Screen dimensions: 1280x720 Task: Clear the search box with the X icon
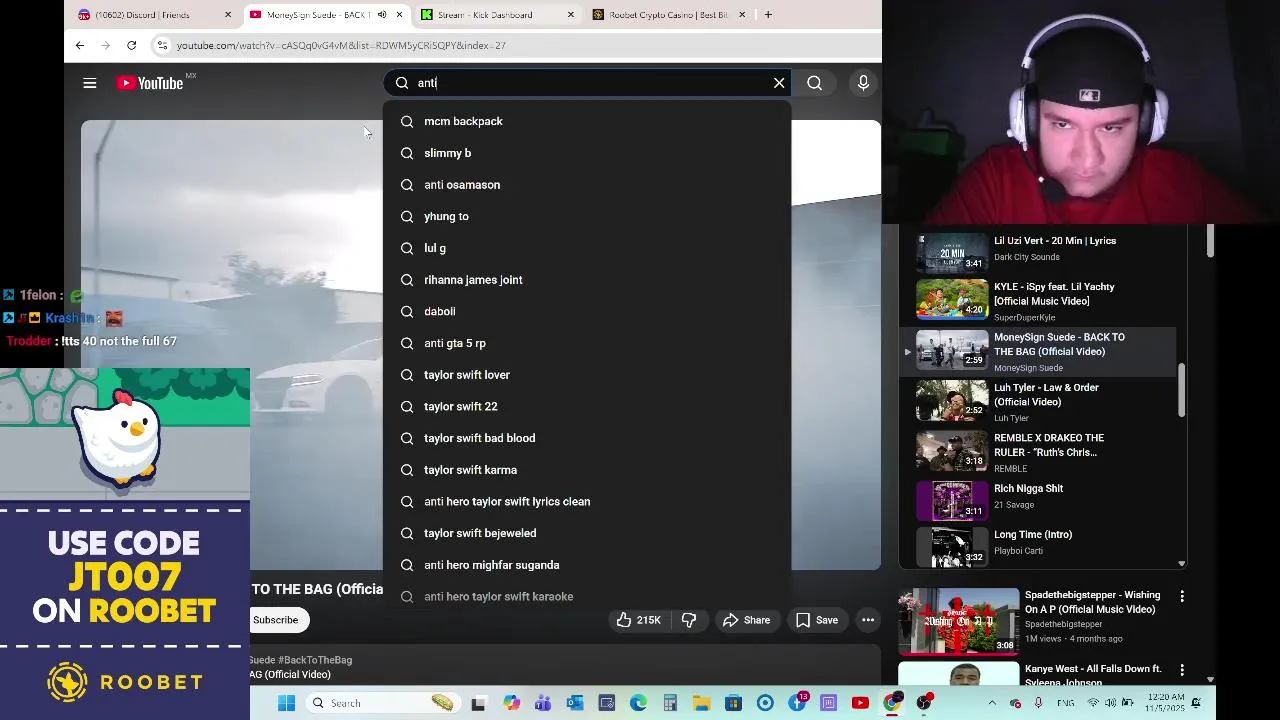[779, 83]
